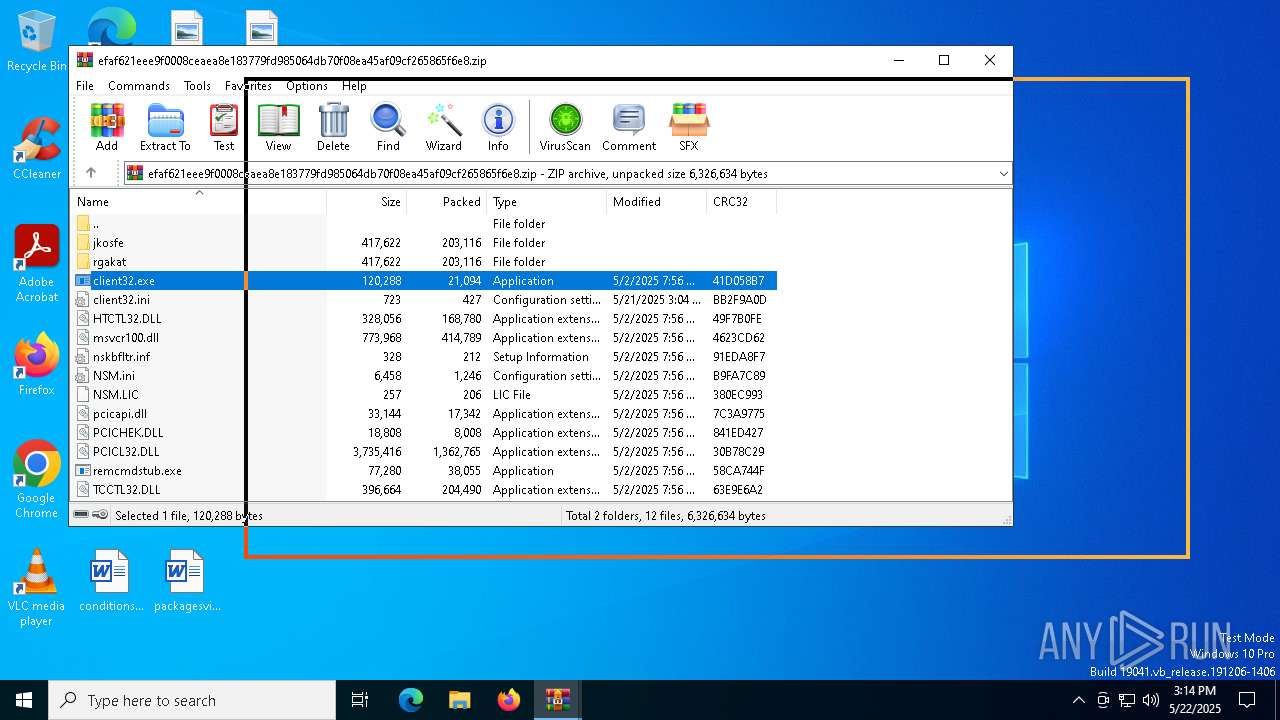Run VirusScan green bug icon
This screenshot has width=1280, height=720.
tap(565, 127)
